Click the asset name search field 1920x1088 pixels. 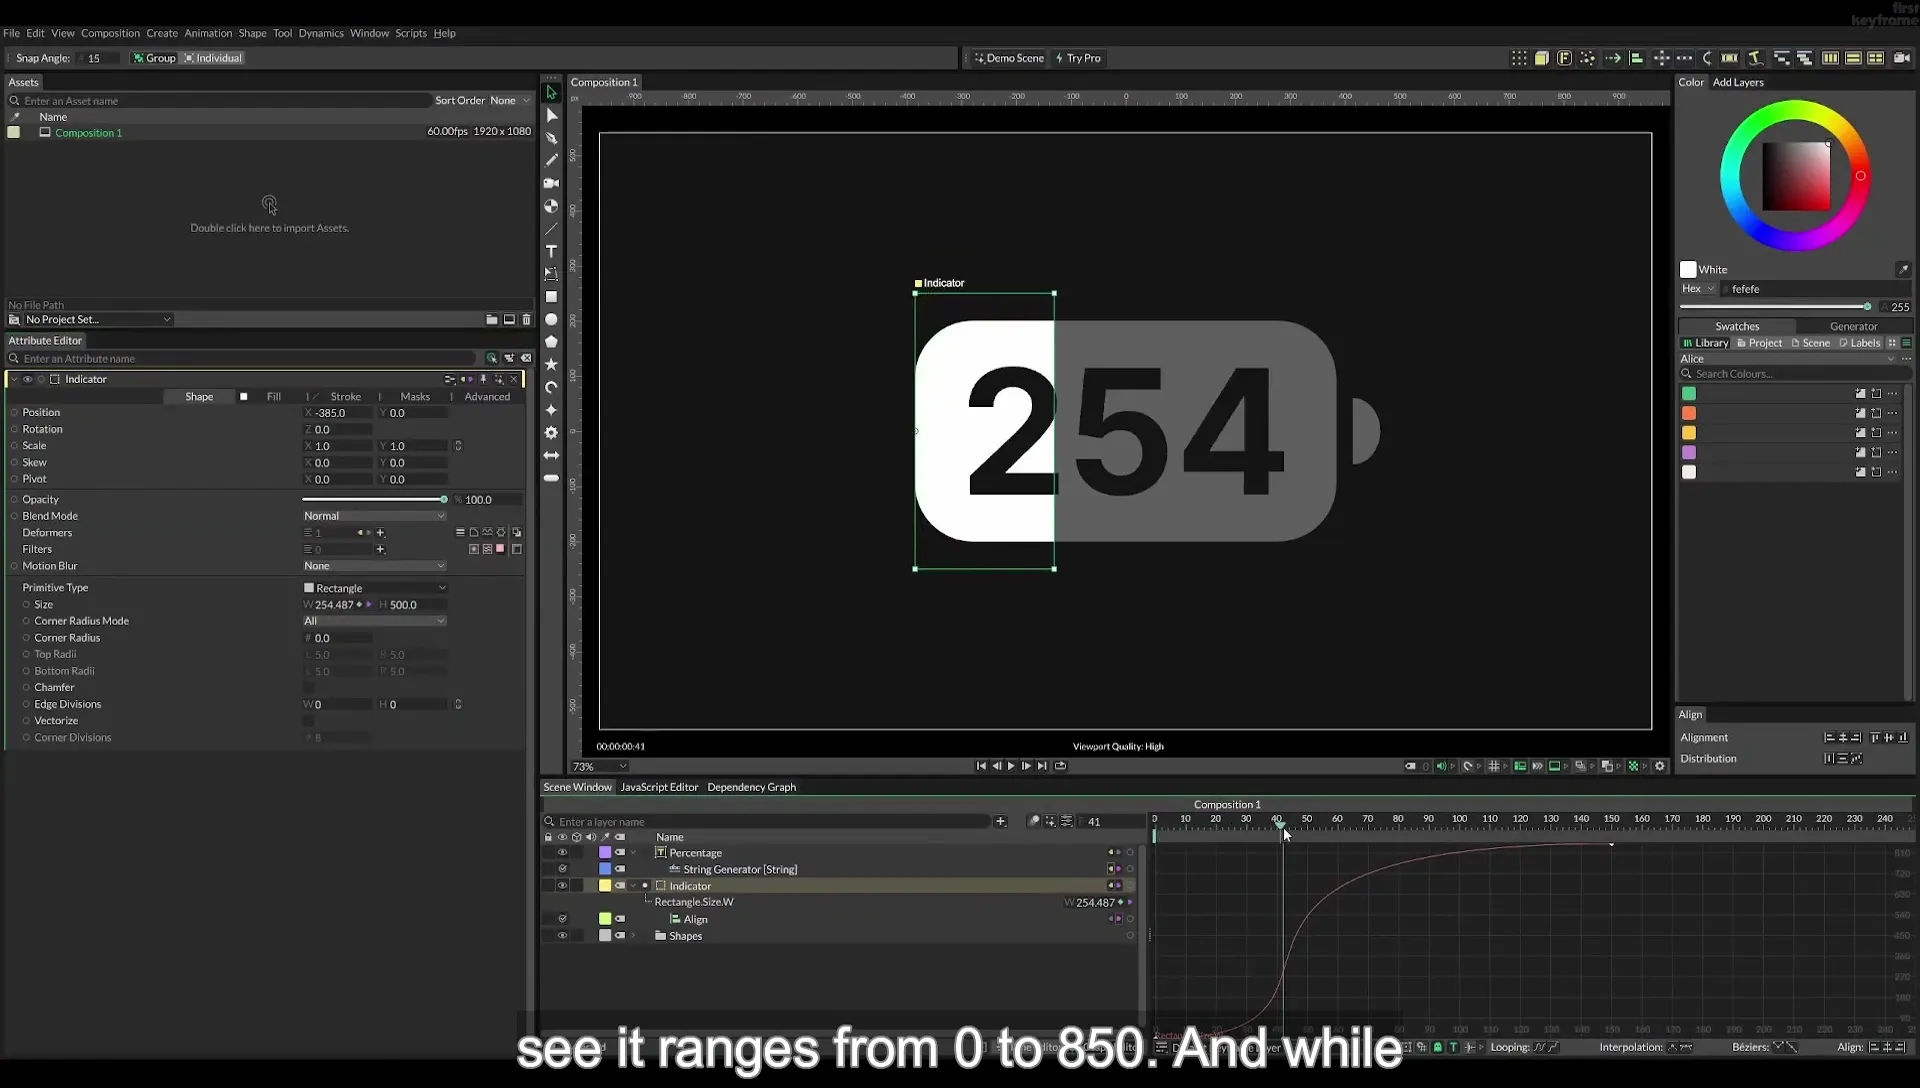(220, 101)
